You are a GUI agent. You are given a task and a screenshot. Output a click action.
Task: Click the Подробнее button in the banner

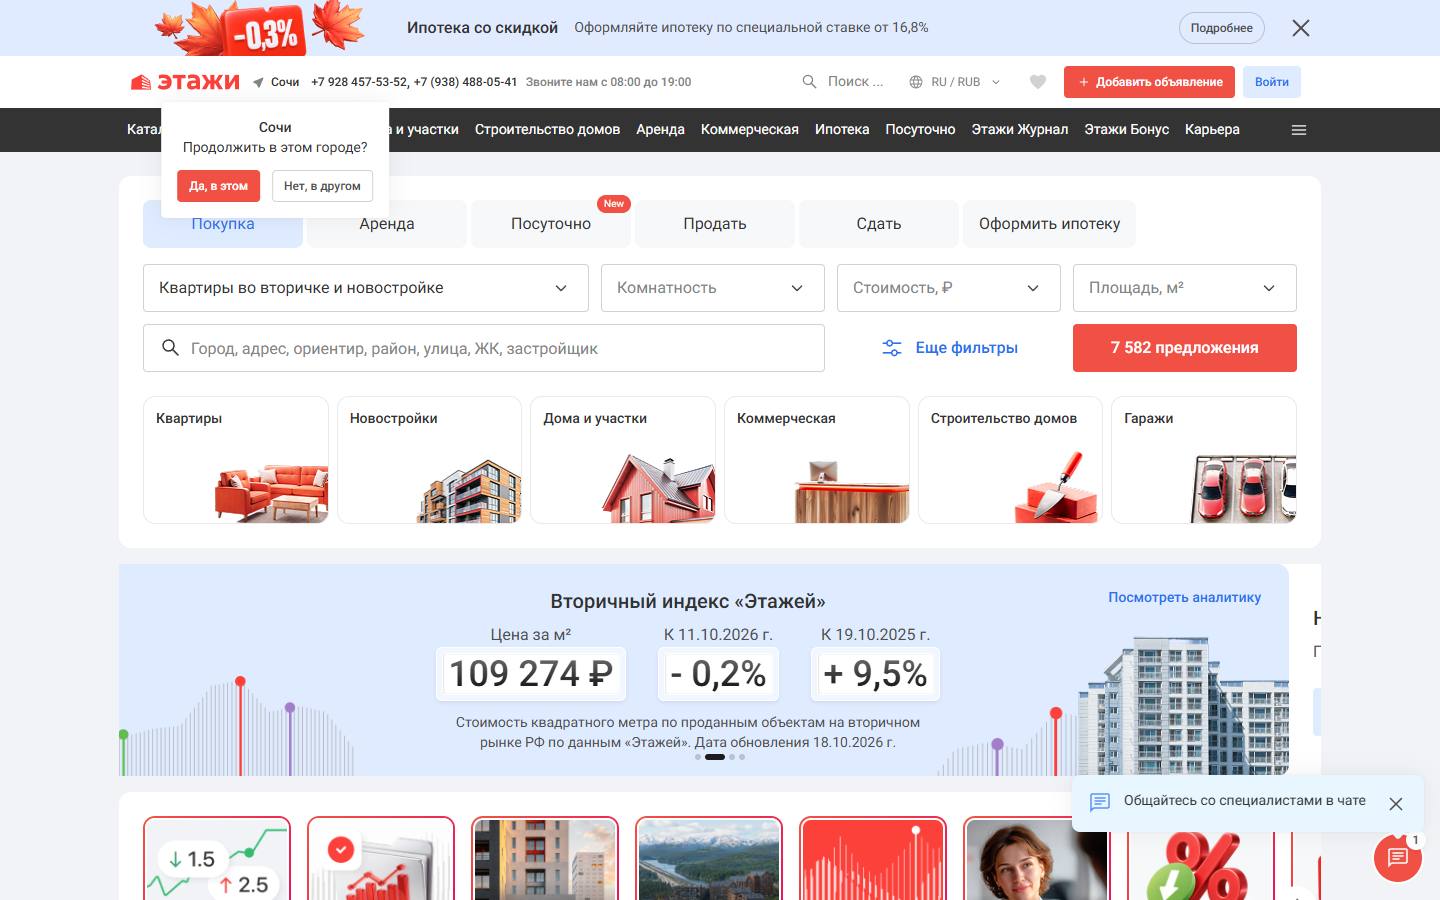click(1222, 28)
